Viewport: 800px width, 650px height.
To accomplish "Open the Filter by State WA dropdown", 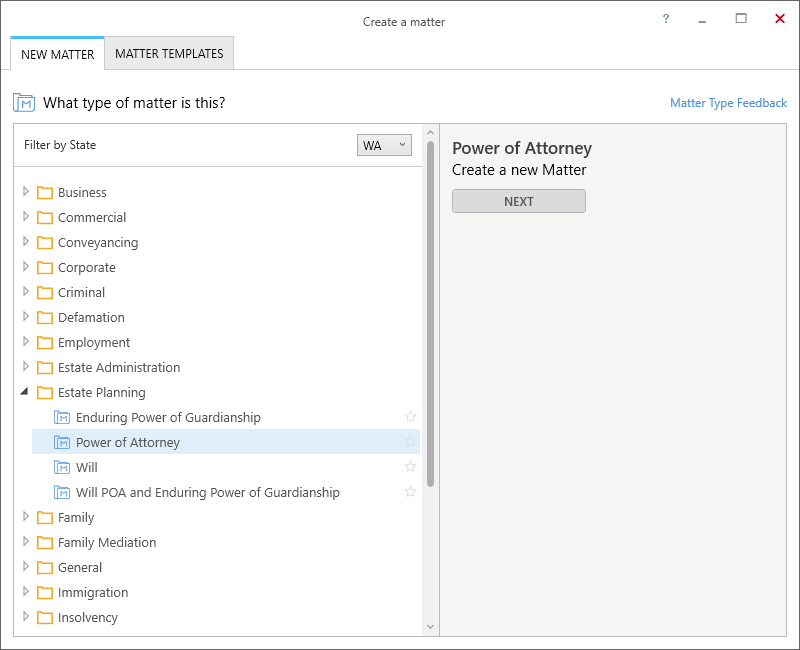I will 384,145.
